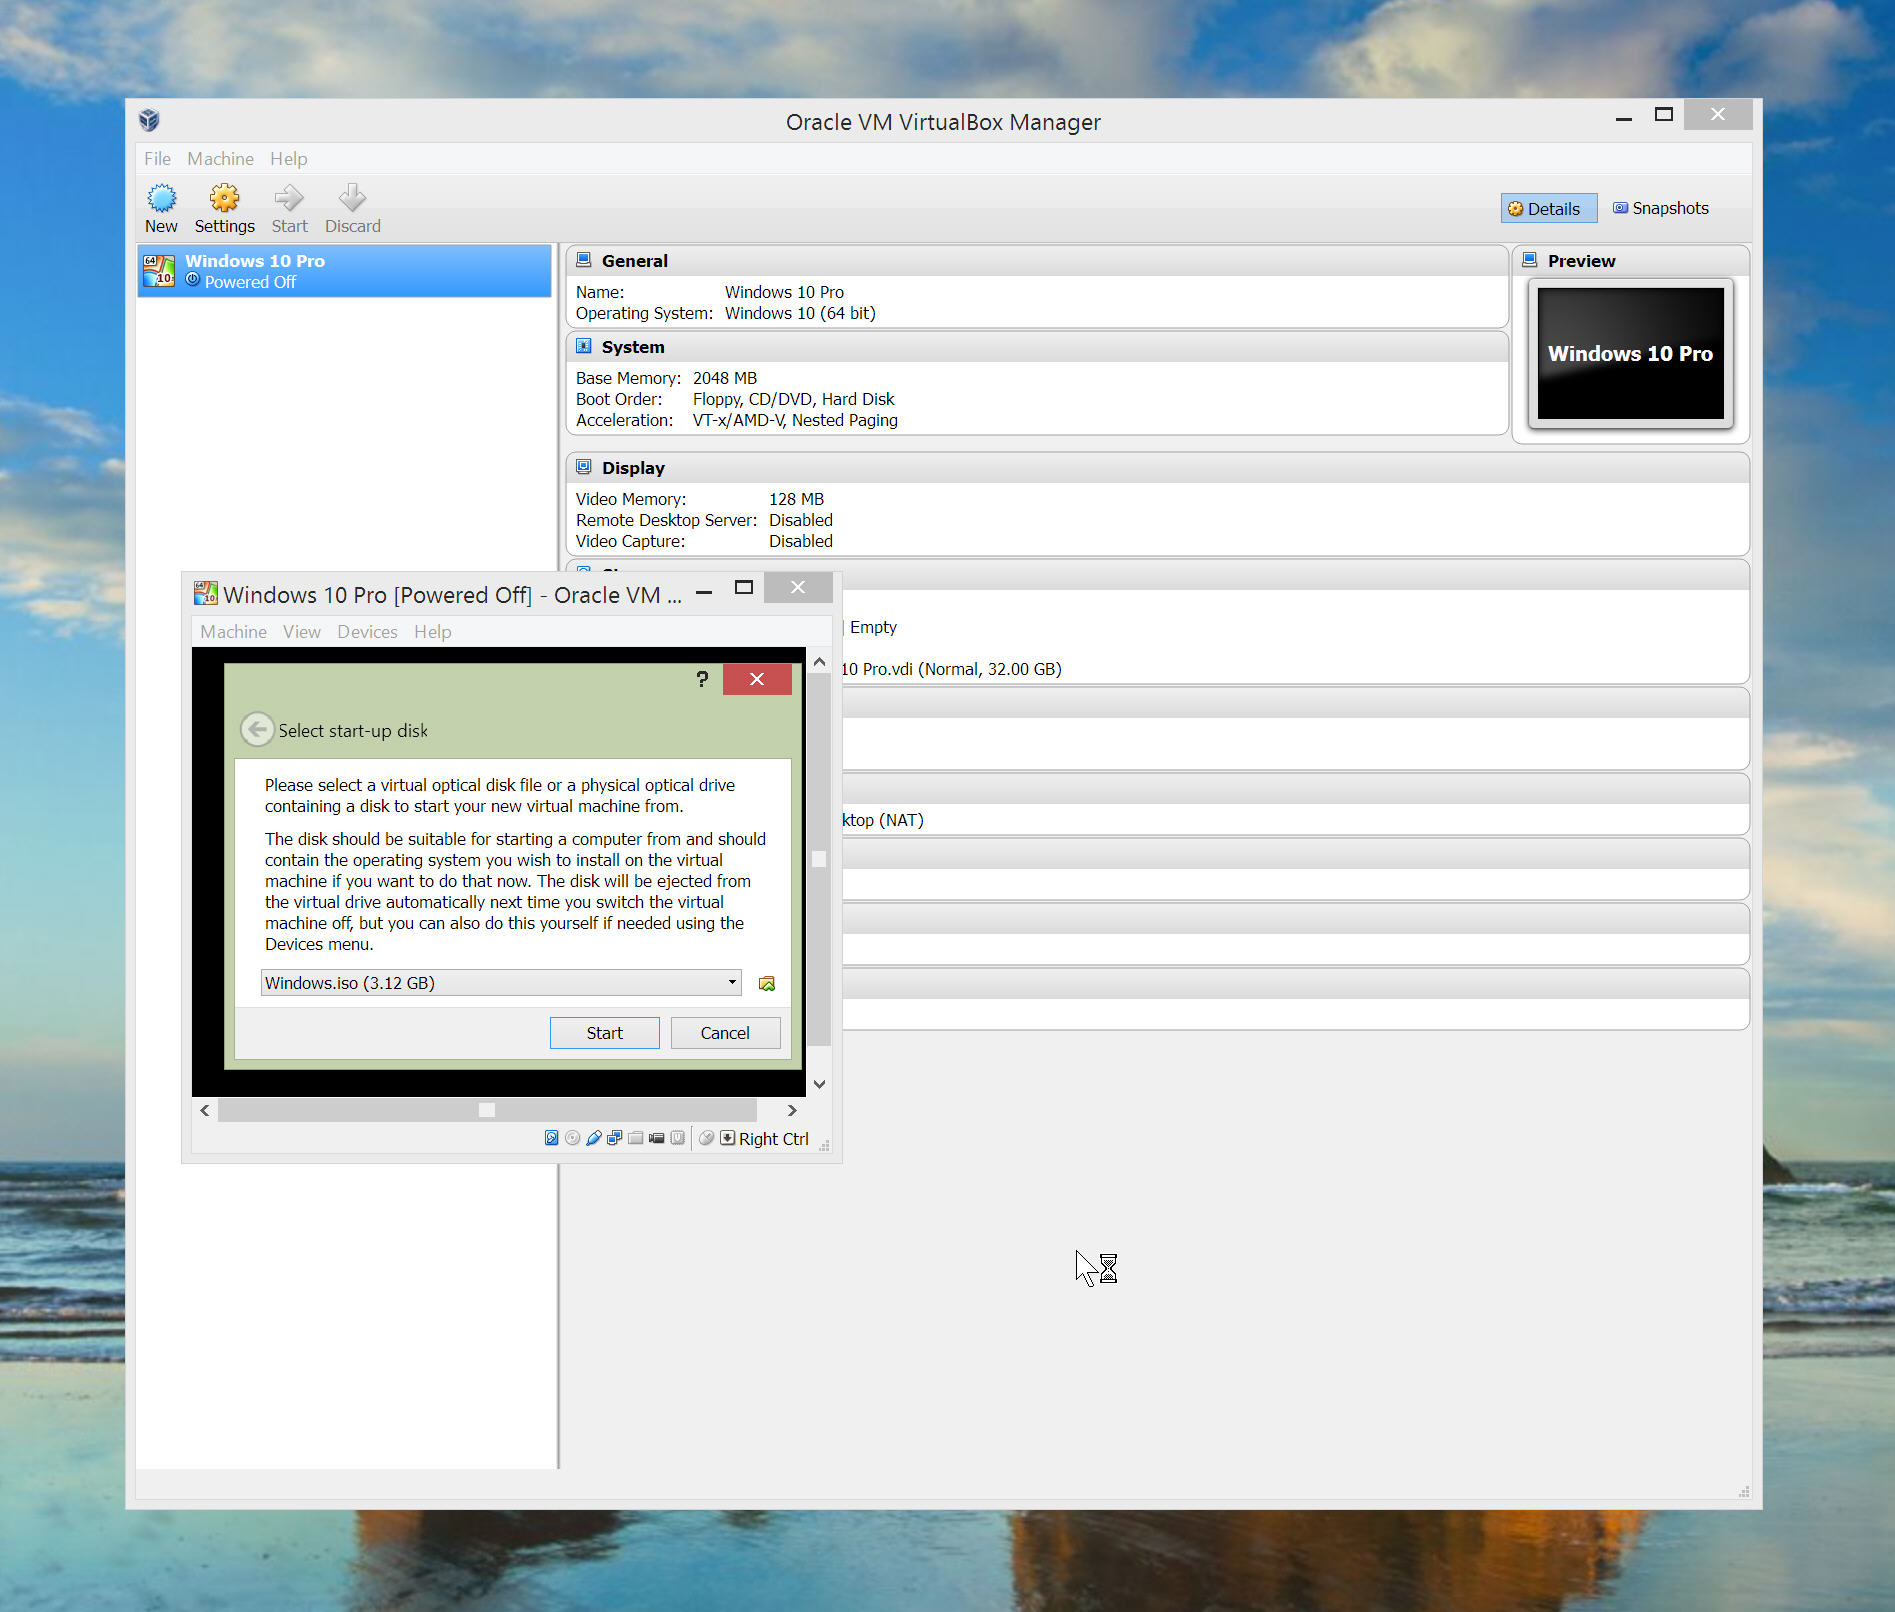Click the VM window title bar icon

point(205,594)
